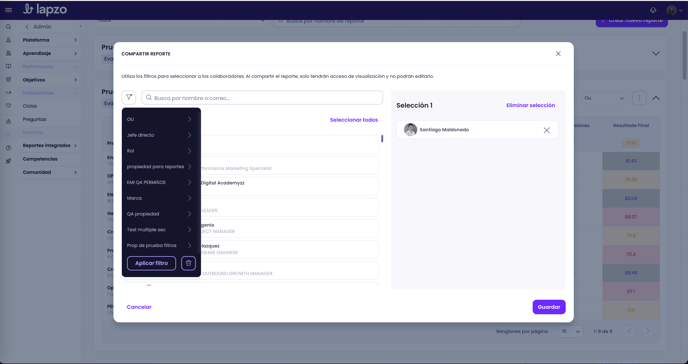Click the Resultado Final column header

pyautogui.click(x=631, y=125)
